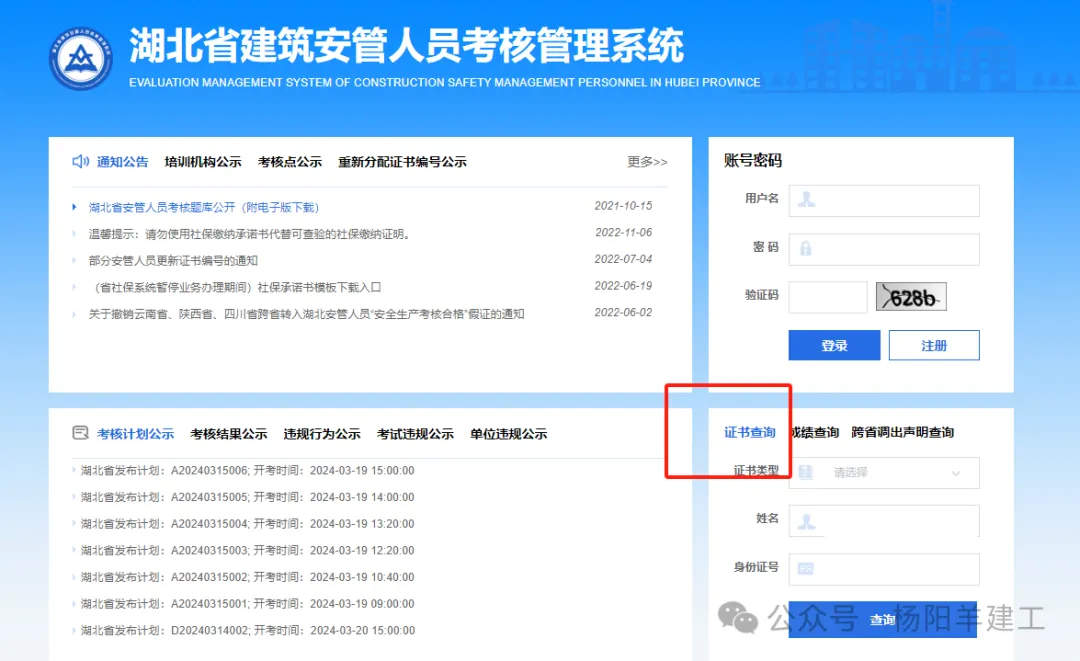The width and height of the screenshot is (1080, 661).
Task: Open plan A20240315001 entry
Action: pyautogui.click(x=247, y=604)
